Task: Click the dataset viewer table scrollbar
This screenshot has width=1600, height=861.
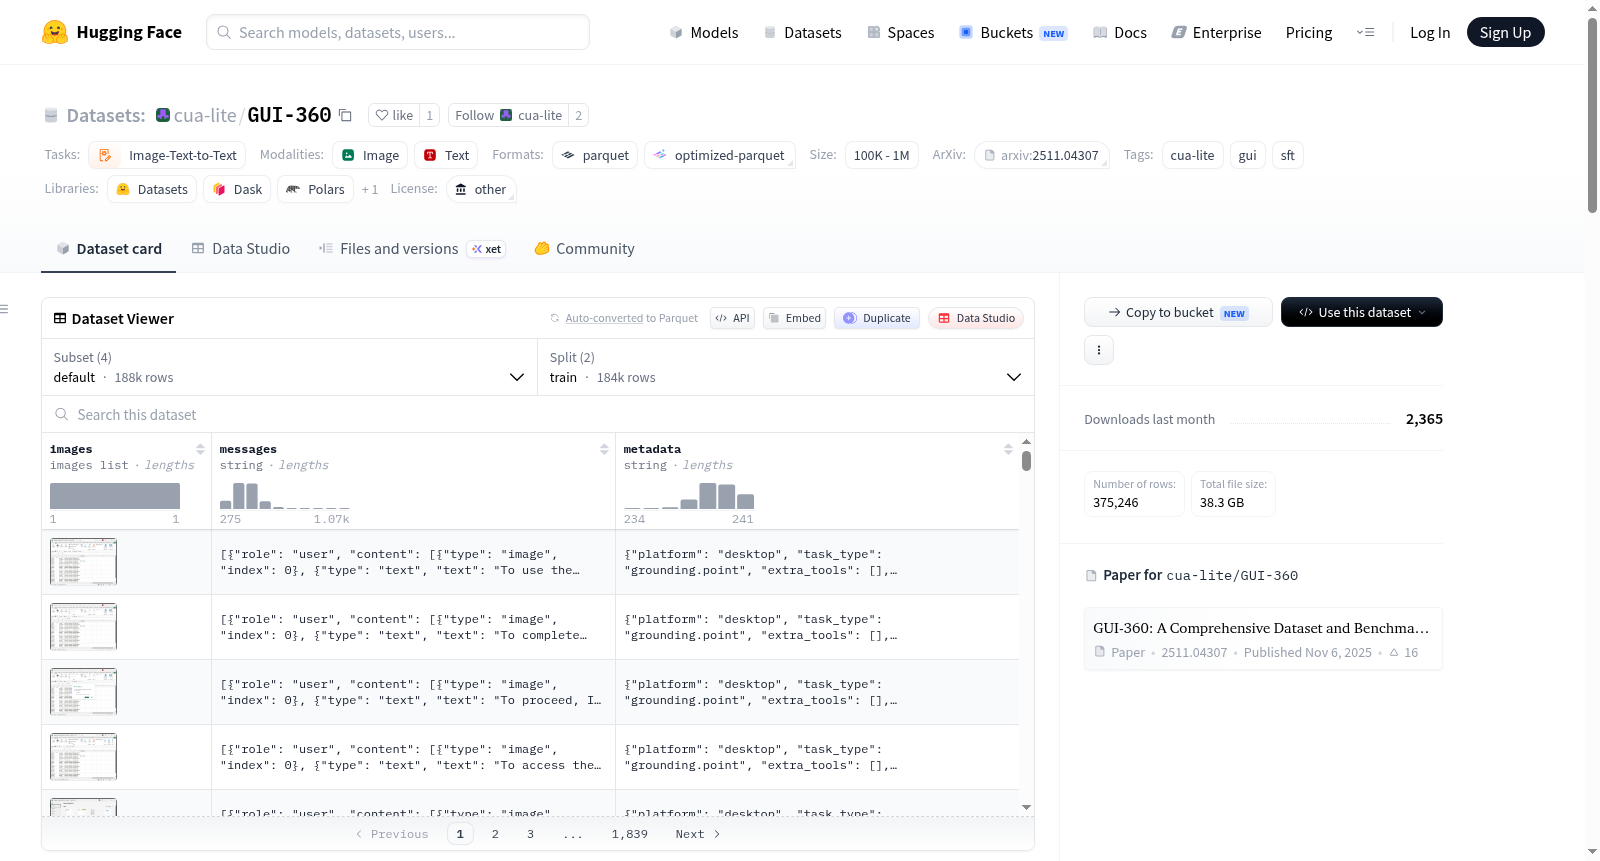Action: point(1026,461)
